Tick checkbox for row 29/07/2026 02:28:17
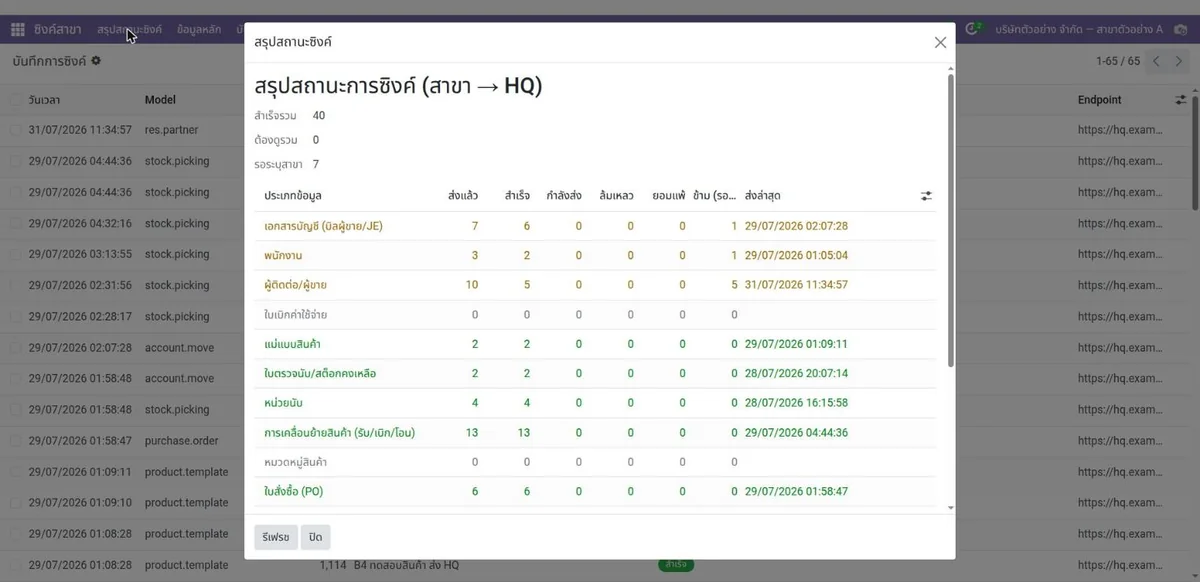 pyautogui.click(x=16, y=316)
